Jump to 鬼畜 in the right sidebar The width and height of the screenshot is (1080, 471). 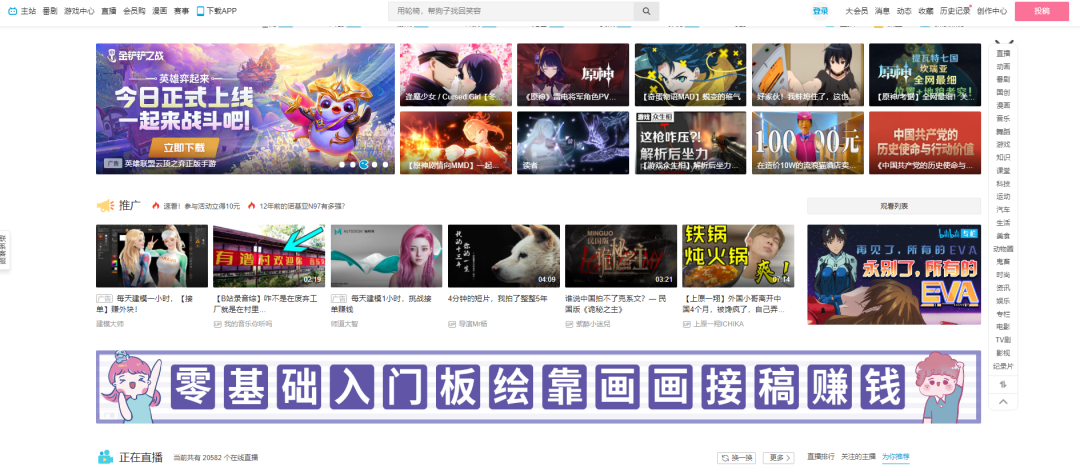[1003, 262]
